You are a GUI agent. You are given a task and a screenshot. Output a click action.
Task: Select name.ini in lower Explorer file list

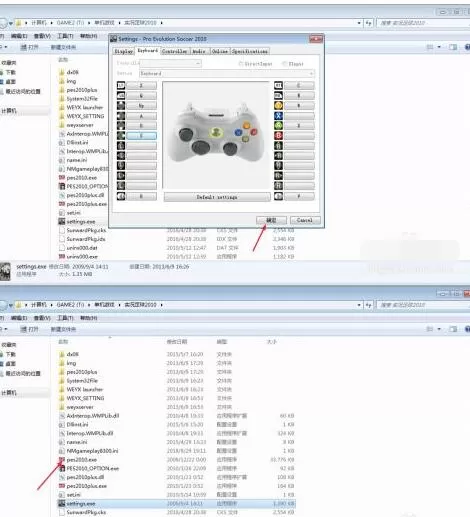(x=77, y=442)
